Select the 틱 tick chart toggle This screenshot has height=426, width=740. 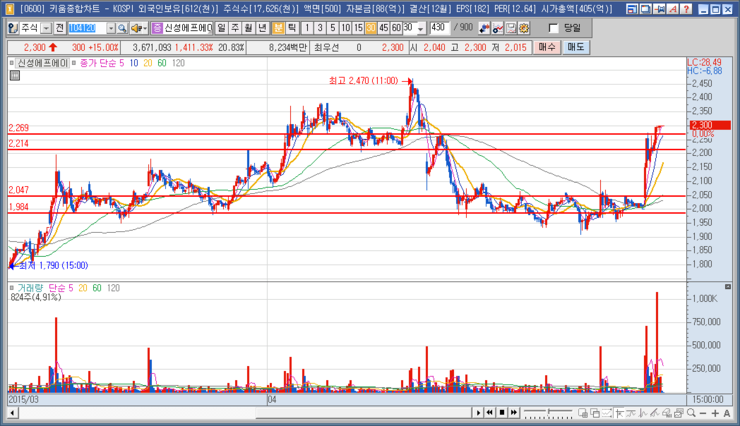[x=292, y=28]
